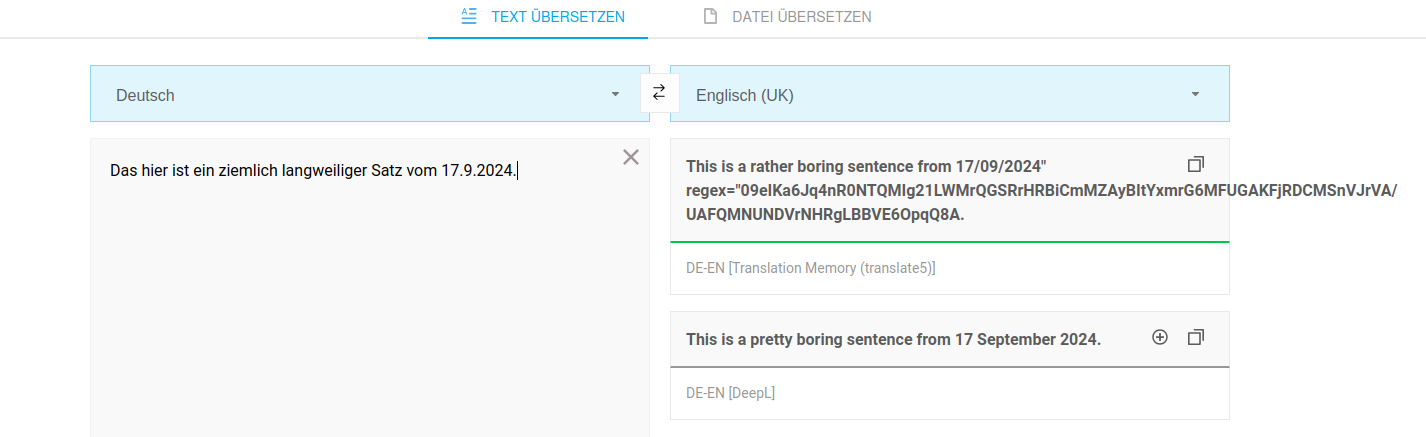Image resolution: width=1426 pixels, height=437 pixels.
Task: Click the plus icon on DeepL result
Action: 1160,338
